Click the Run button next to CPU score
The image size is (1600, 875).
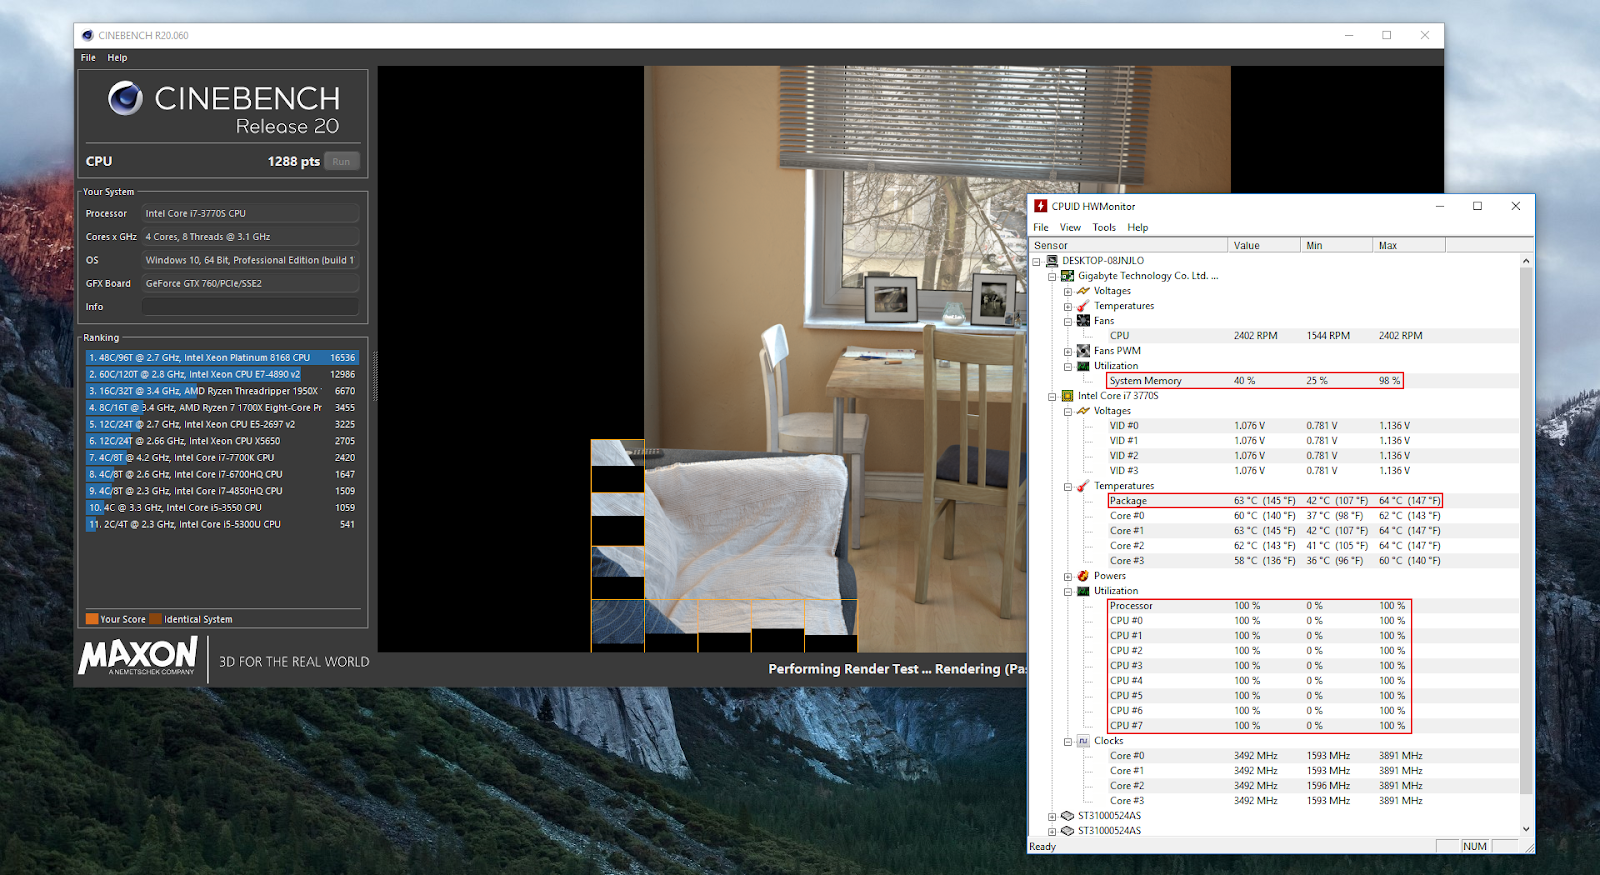[341, 161]
